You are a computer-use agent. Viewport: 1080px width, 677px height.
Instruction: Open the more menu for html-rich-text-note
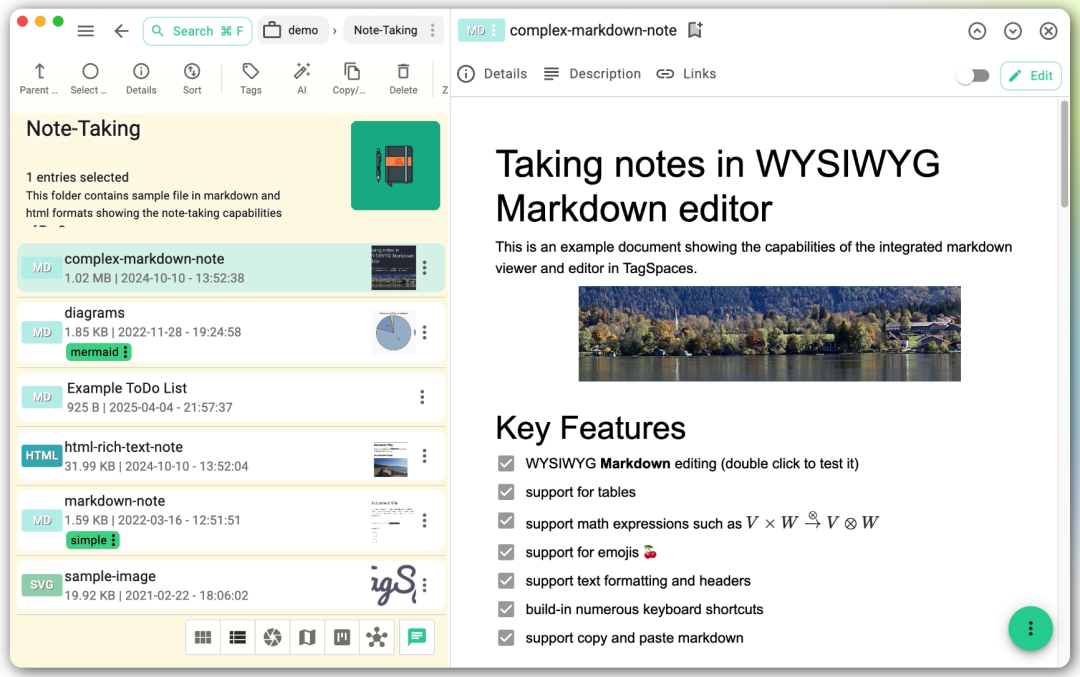[425, 456]
